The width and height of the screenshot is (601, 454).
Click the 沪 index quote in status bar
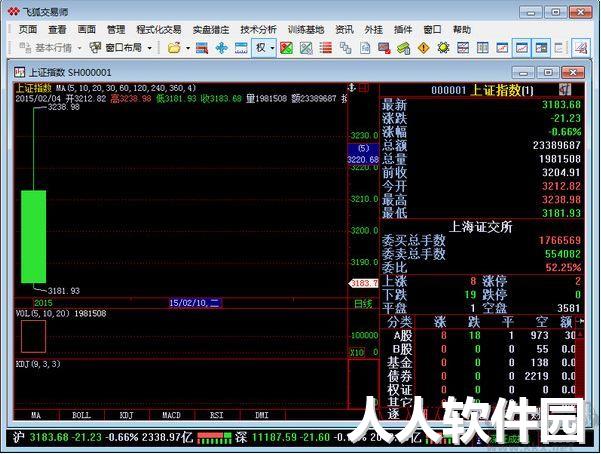point(102,438)
